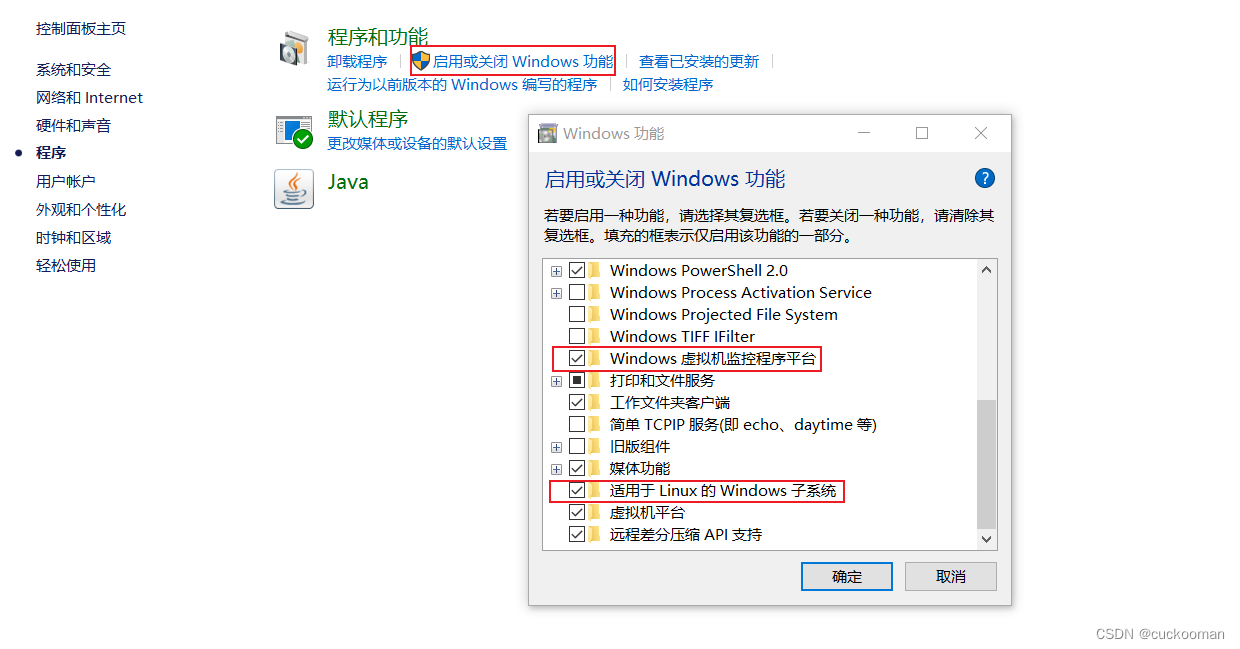1240x649 pixels.
Task: Select 系统和安全 in the sidebar
Action: click(74, 69)
